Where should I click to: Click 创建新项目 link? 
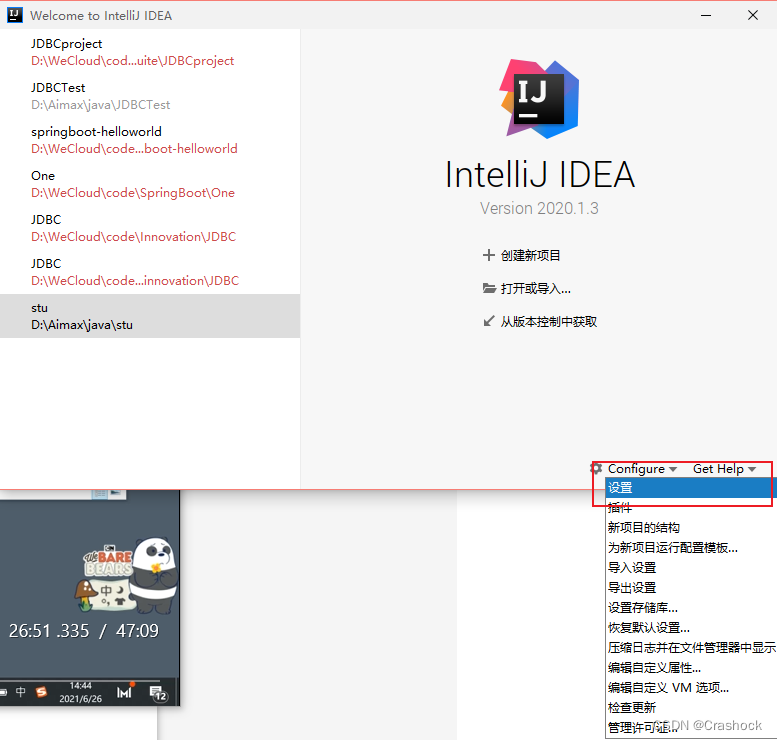(x=530, y=255)
